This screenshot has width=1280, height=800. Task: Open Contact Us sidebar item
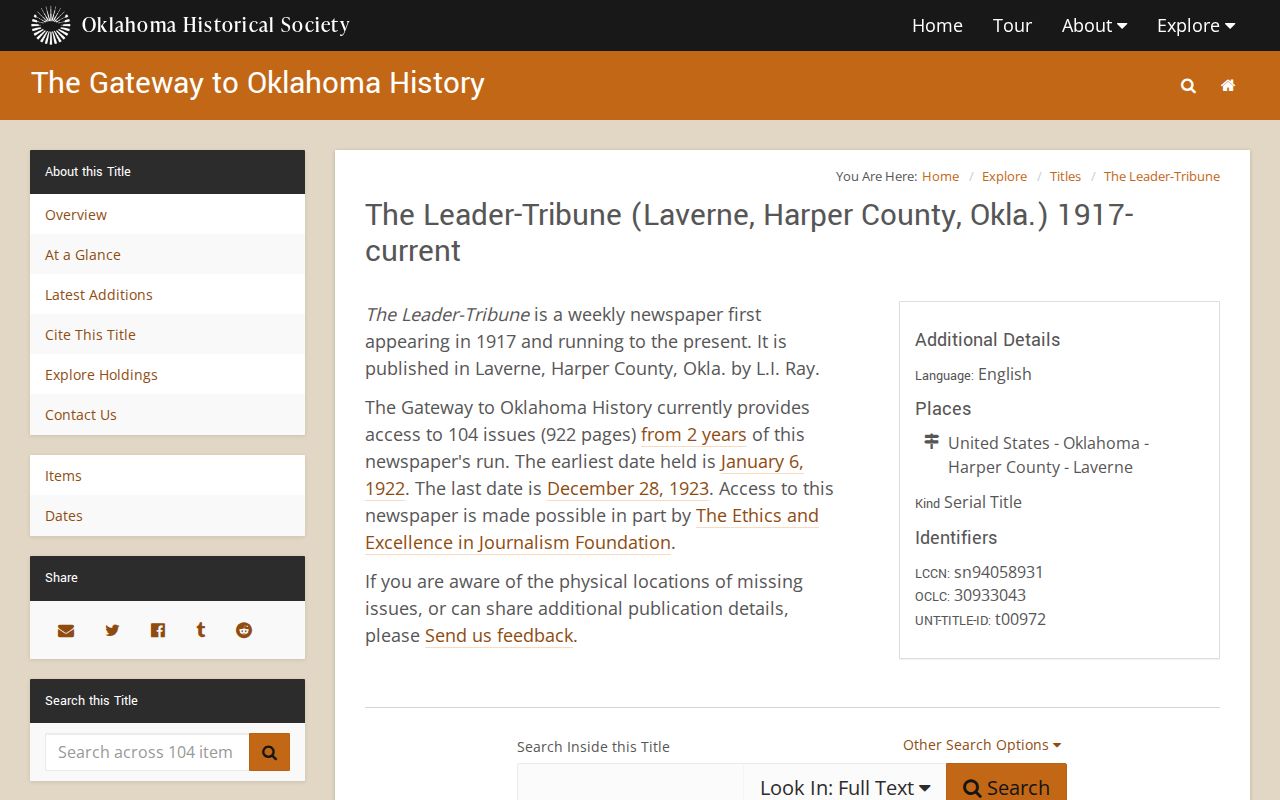pyautogui.click(x=167, y=415)
